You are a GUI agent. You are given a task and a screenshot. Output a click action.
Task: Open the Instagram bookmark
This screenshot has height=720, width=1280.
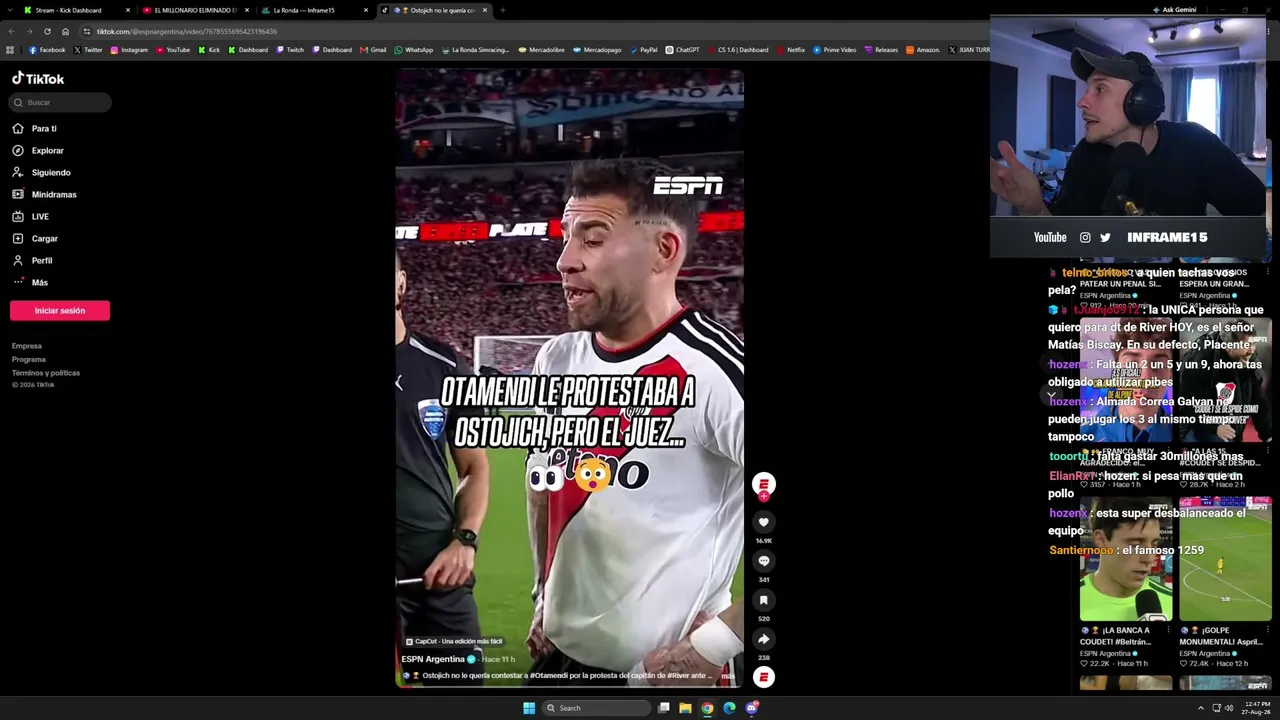(129, 50)
